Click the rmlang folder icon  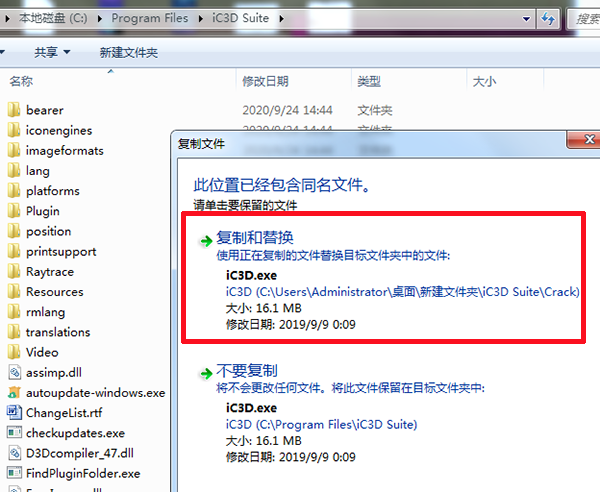tap(14, 312)
